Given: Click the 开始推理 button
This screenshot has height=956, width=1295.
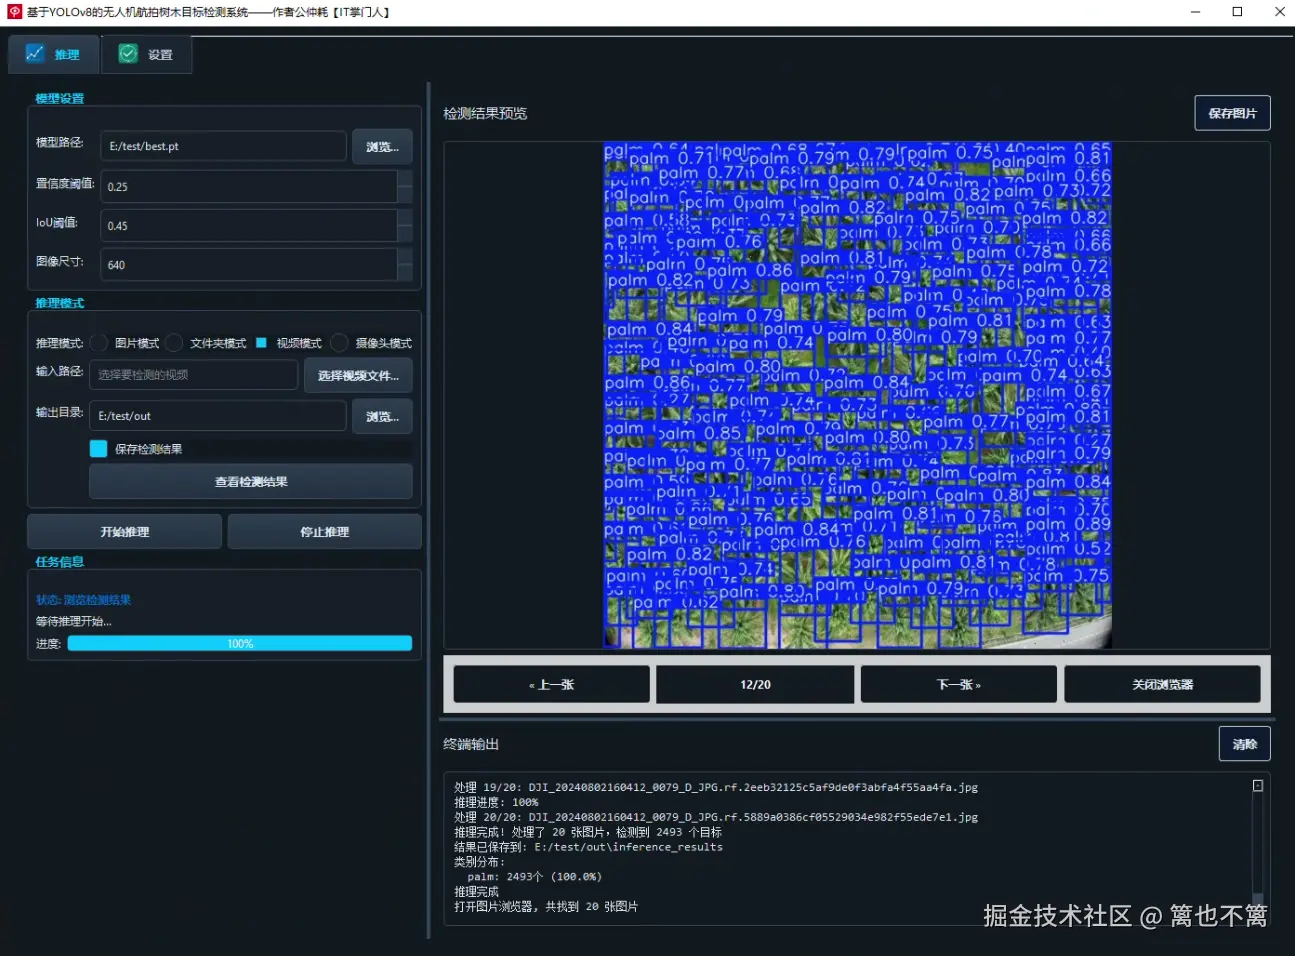Looking at the screenshot, I should [x=124, y=532].
